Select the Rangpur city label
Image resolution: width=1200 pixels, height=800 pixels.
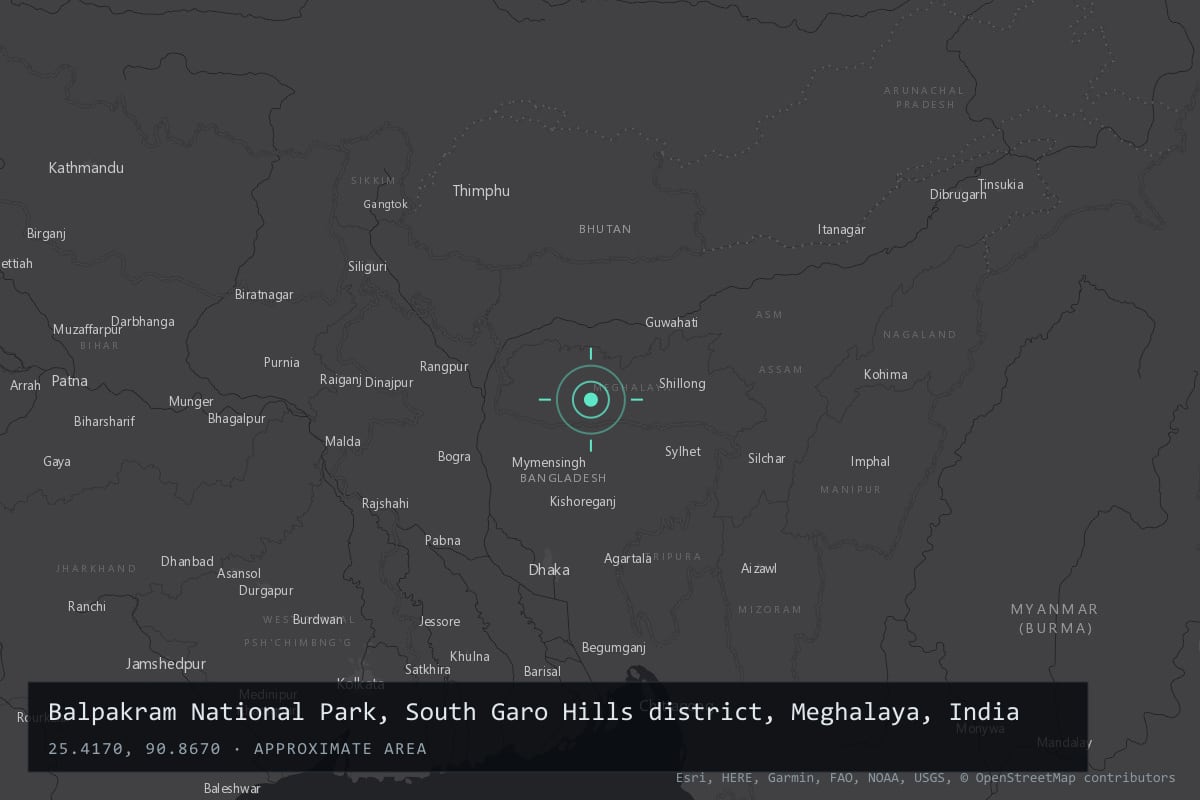pos(444,367)
